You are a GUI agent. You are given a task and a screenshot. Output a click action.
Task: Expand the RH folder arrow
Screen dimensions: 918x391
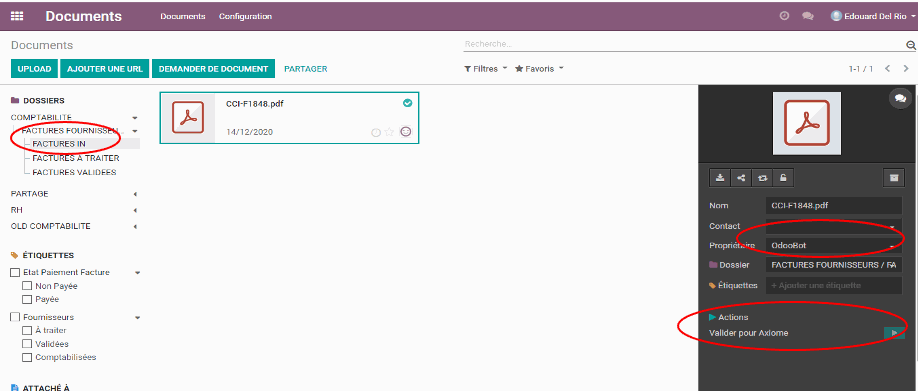tap(135, 210)
